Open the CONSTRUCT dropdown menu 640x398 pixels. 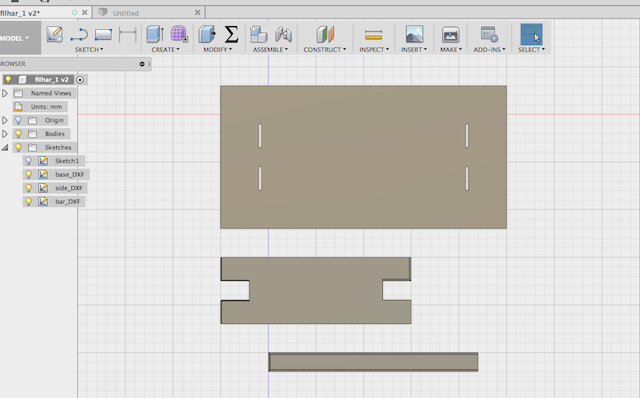click(324, 49)
